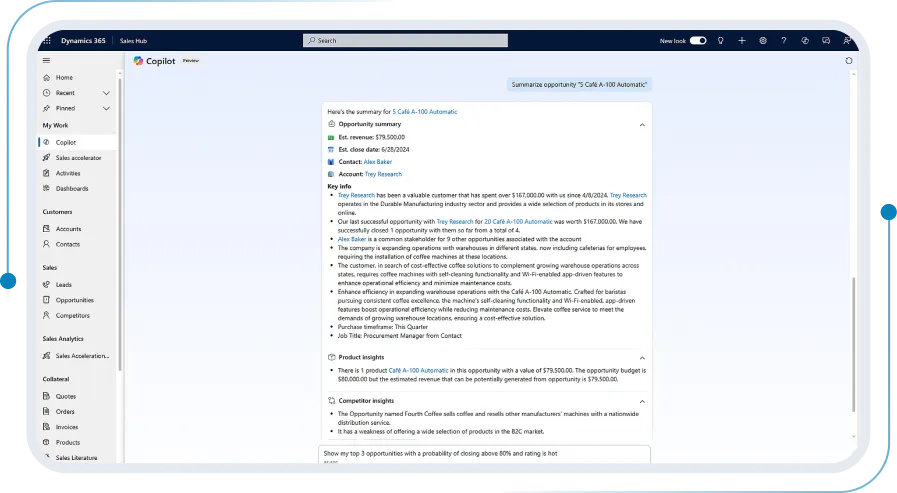Click the Leads sidebar icon
Screen dimensions: 897x493
[46, 284]
